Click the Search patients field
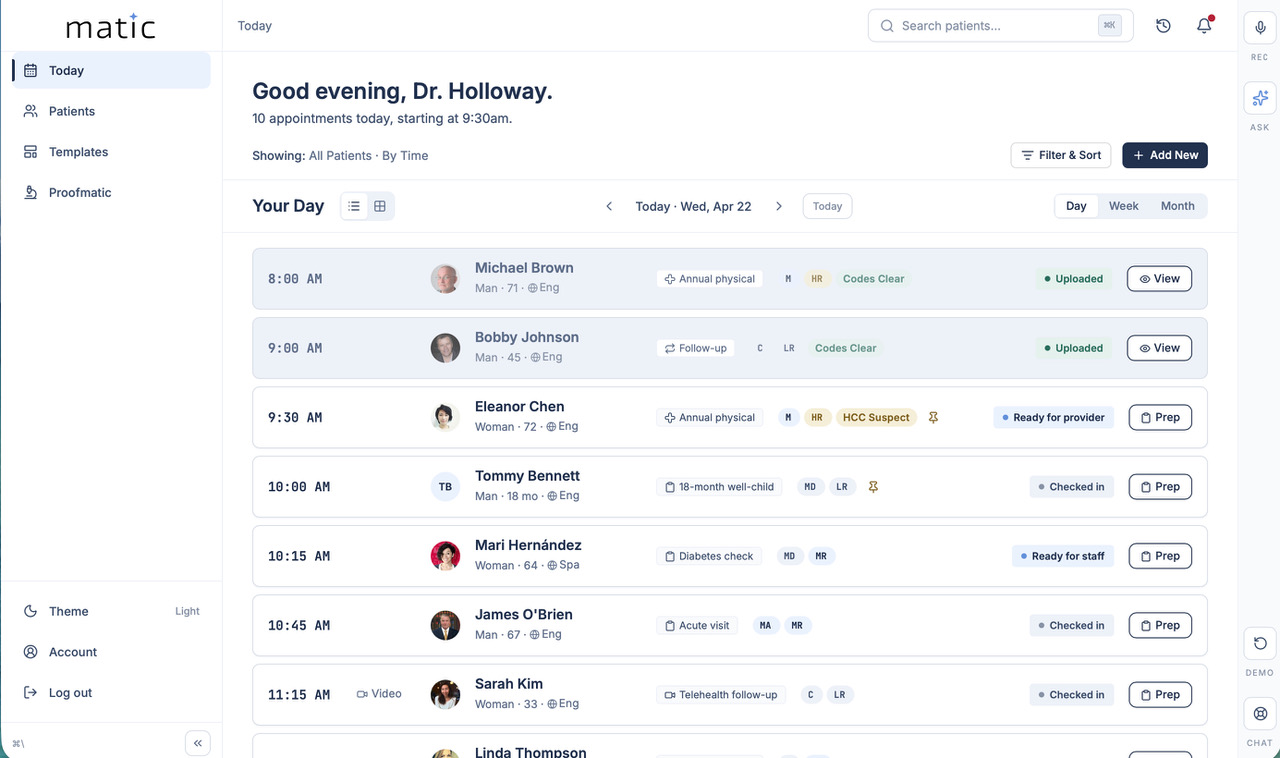Screen dimensions: 1280x758 1000,26
